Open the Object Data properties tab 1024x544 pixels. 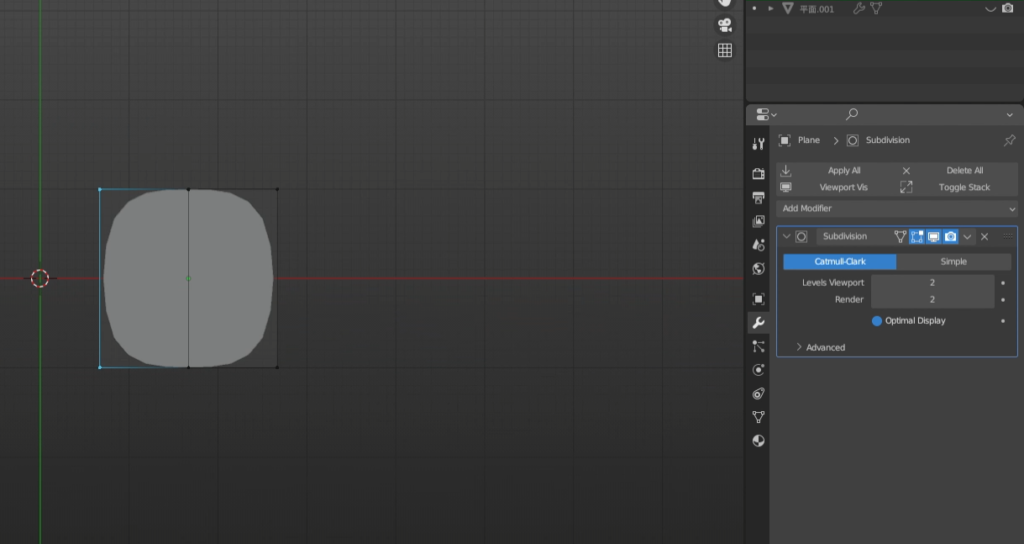coord(758,417)
